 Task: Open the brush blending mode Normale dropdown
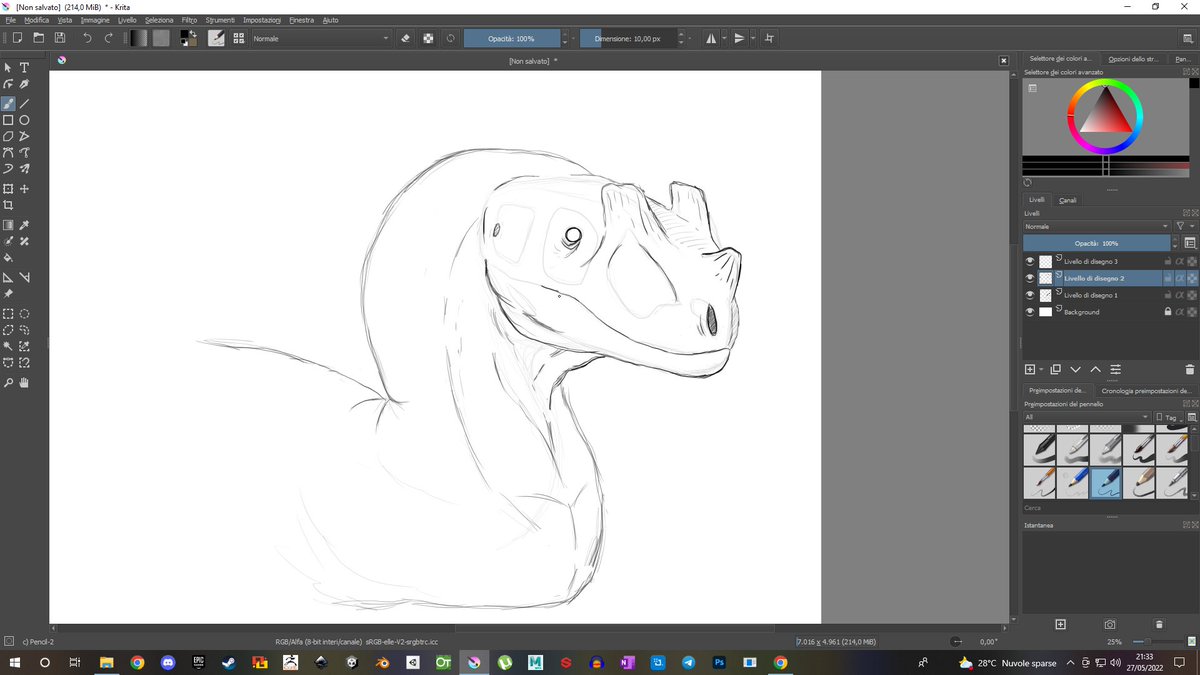pos(320,38)
